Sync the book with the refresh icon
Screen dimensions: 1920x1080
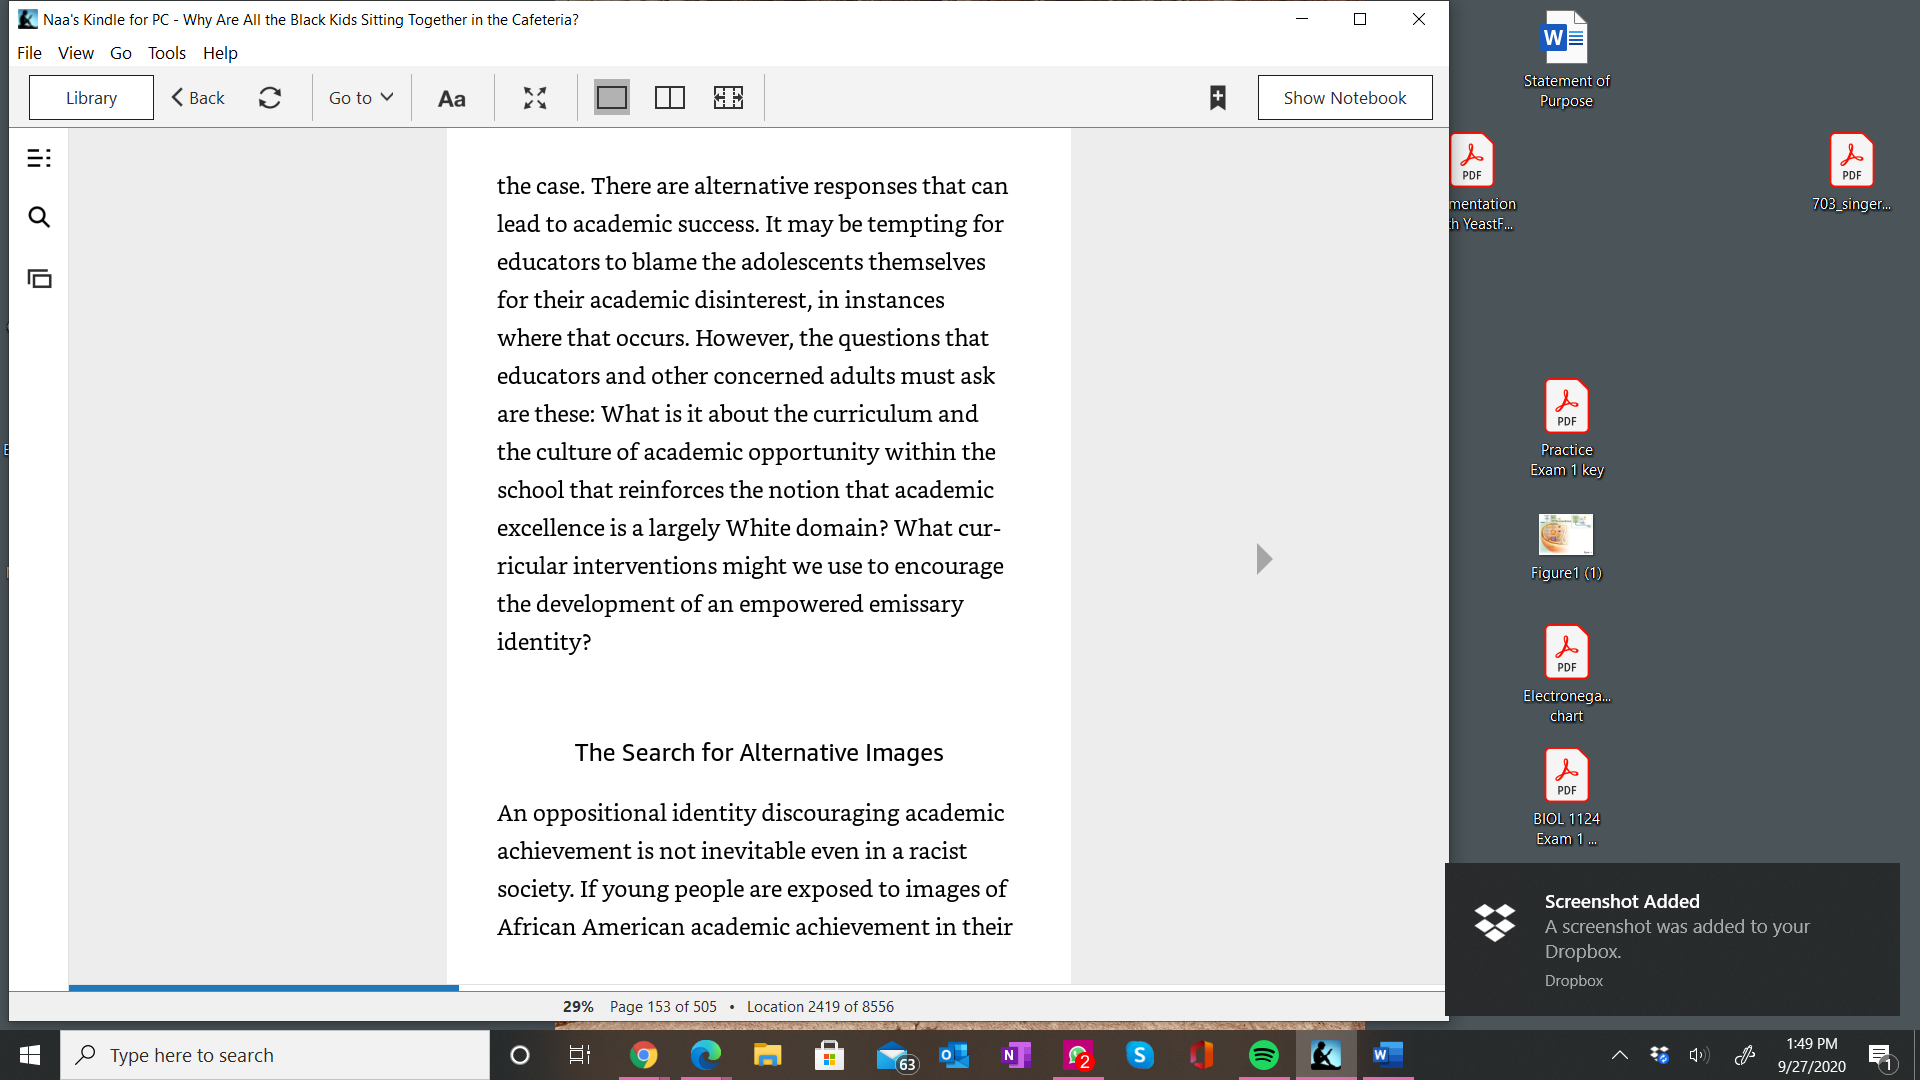tap(270, 98)
